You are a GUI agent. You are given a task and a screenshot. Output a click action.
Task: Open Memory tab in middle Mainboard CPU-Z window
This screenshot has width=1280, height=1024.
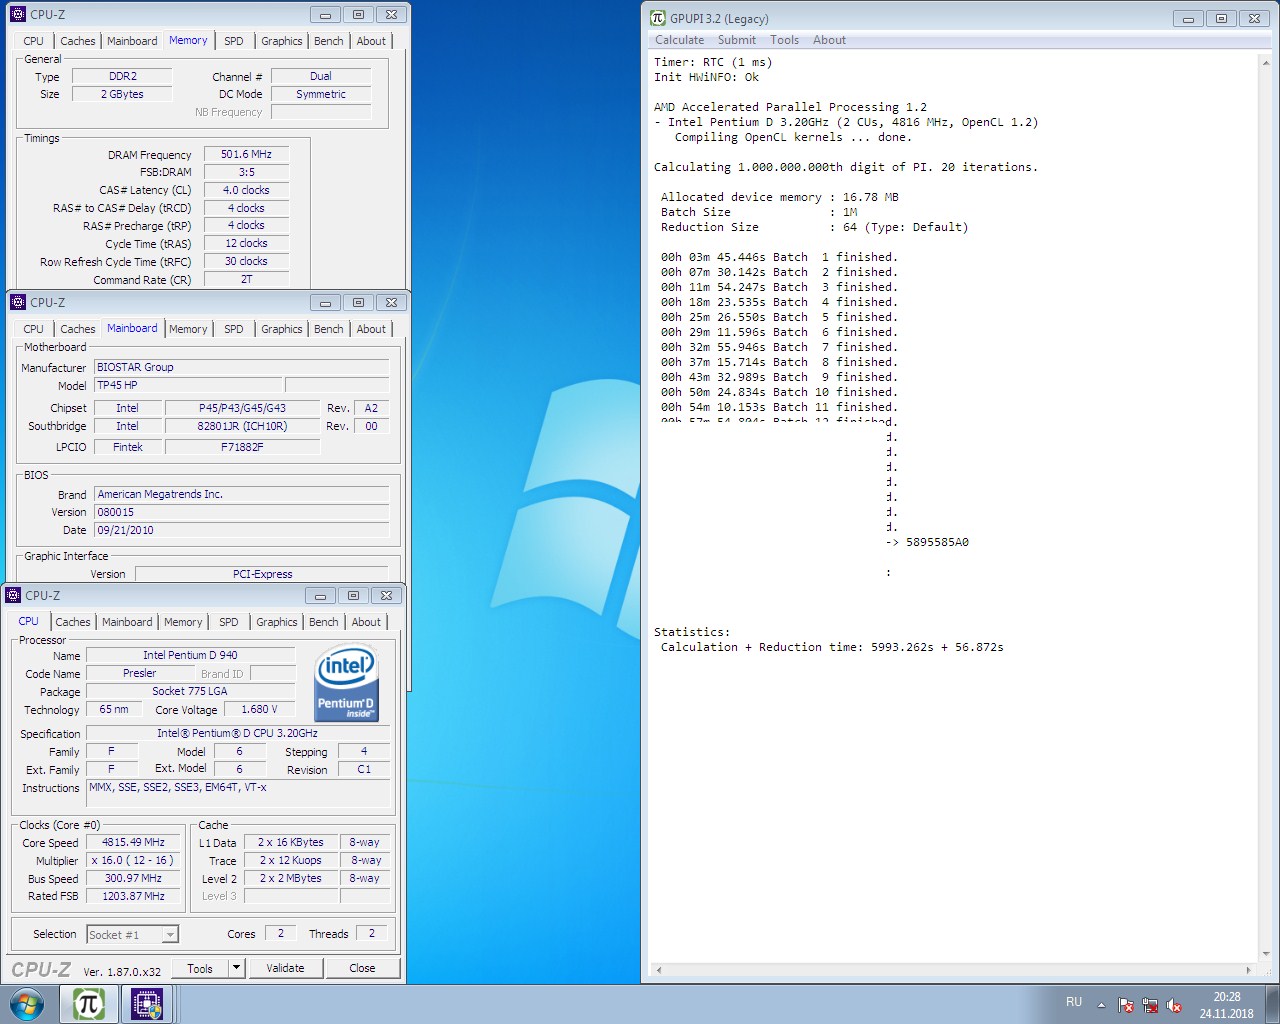click(188, 329)
